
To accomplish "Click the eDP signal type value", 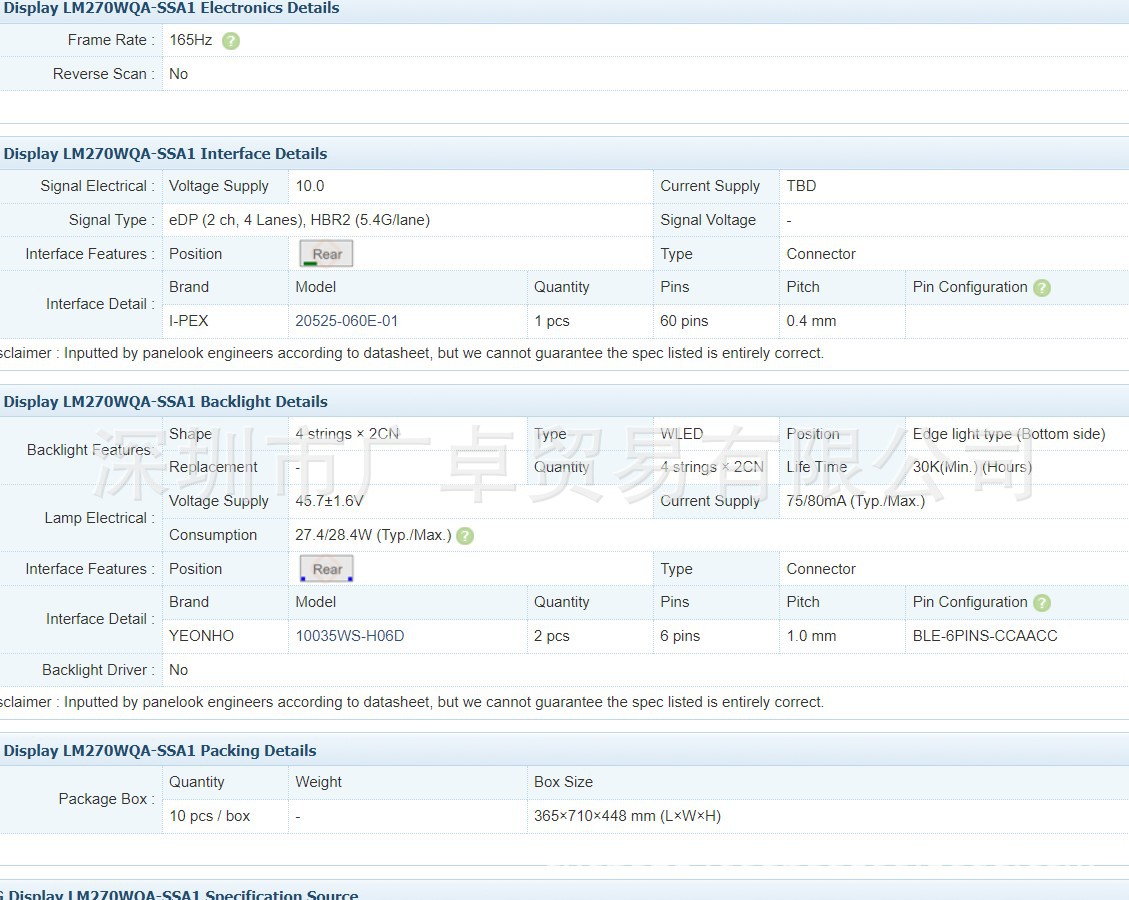I will click(x=300, y=220).
